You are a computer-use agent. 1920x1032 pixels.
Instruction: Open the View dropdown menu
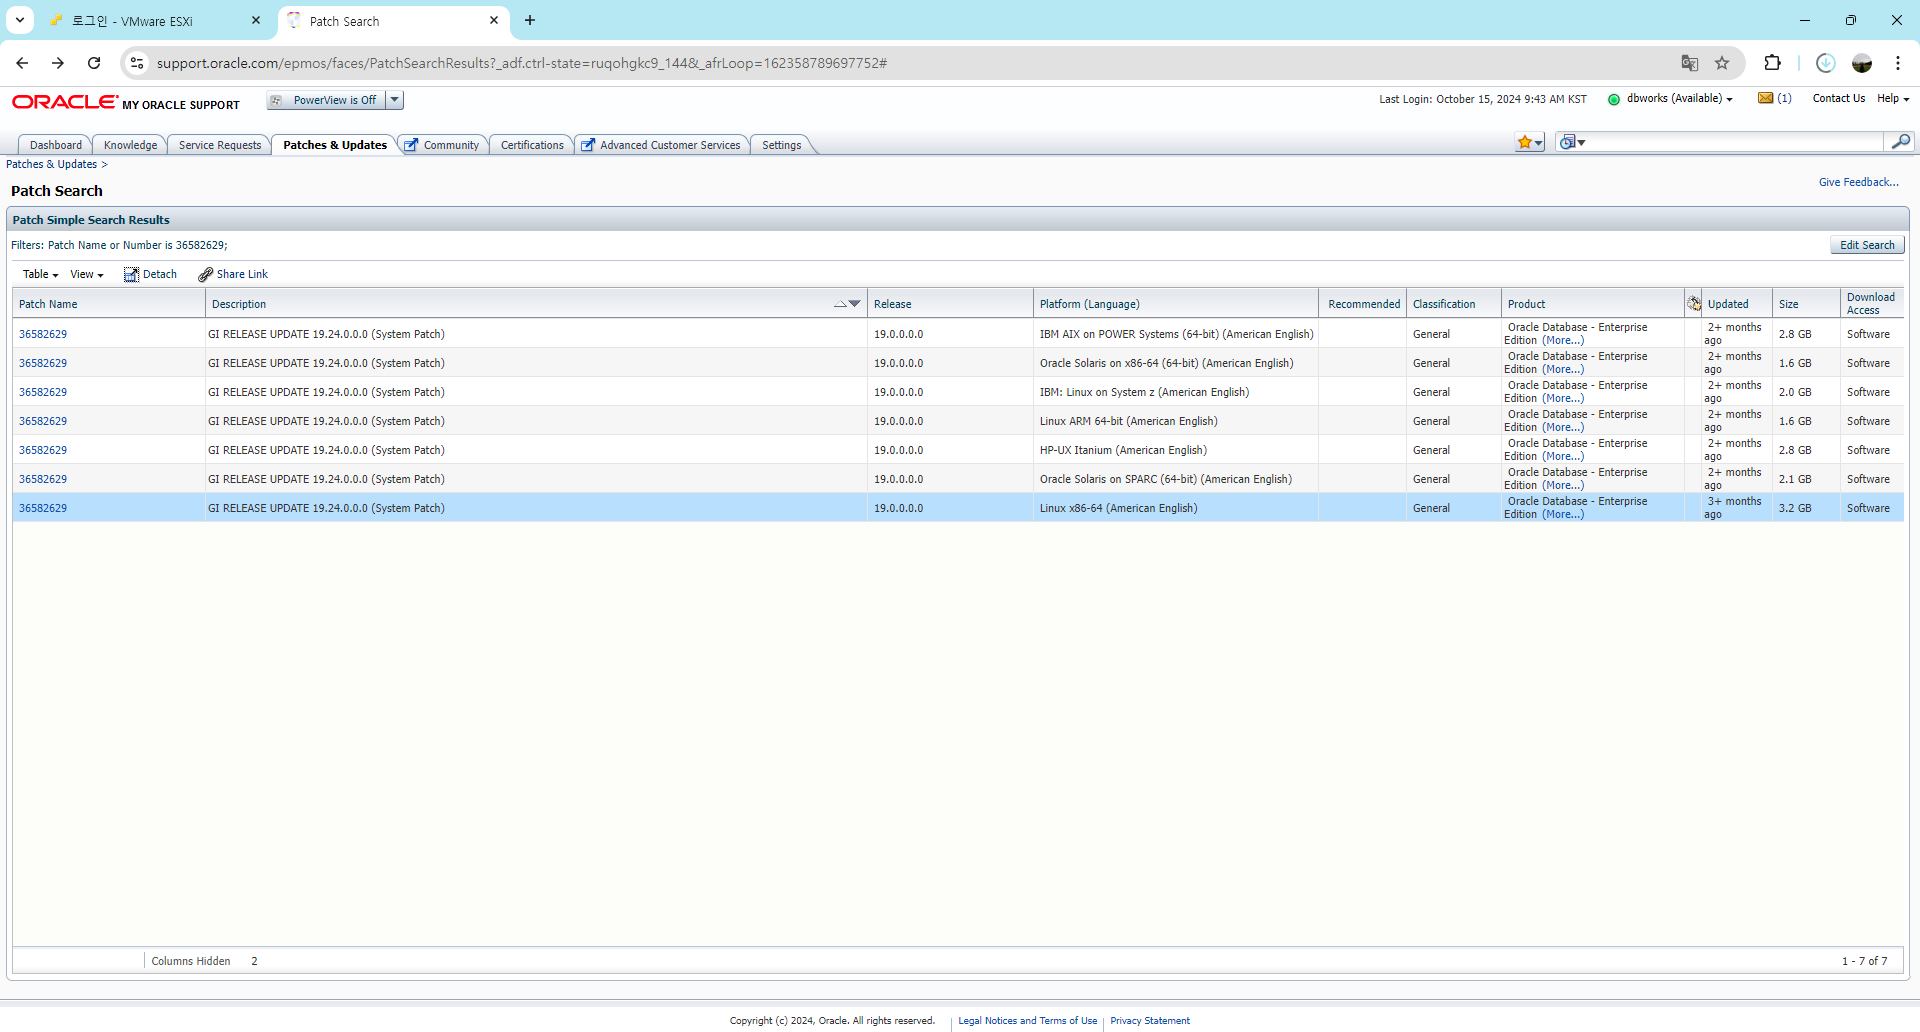click(x=87, y=275)
